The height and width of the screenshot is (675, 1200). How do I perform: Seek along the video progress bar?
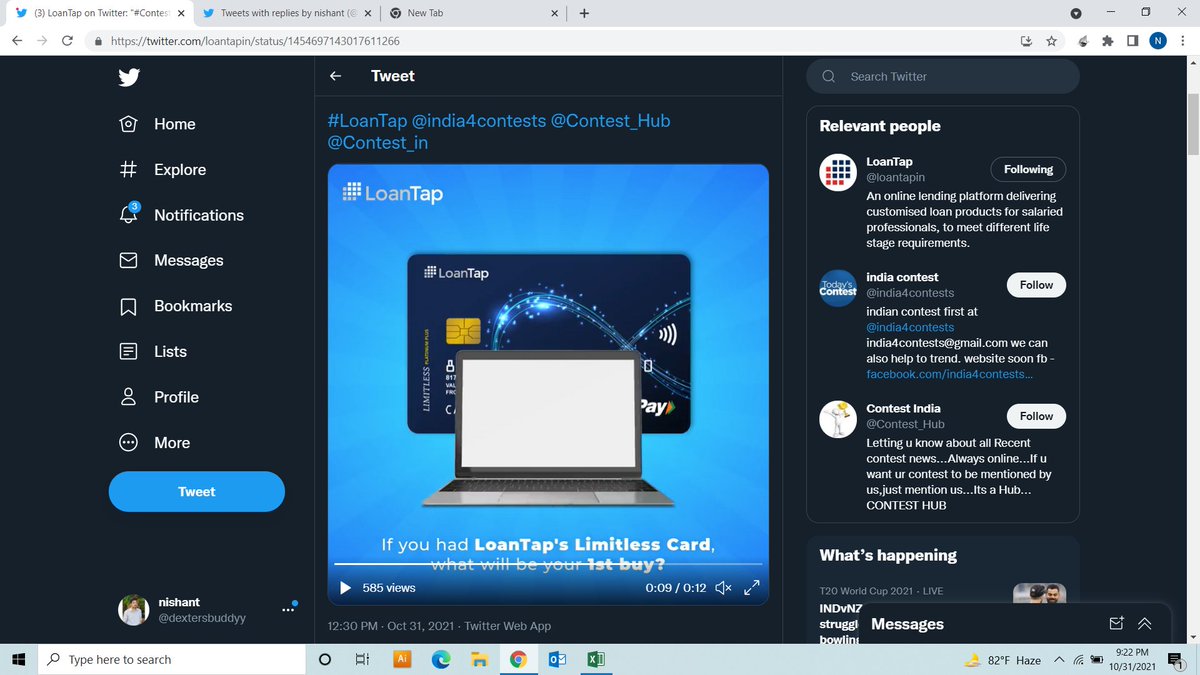coord(547,564)
